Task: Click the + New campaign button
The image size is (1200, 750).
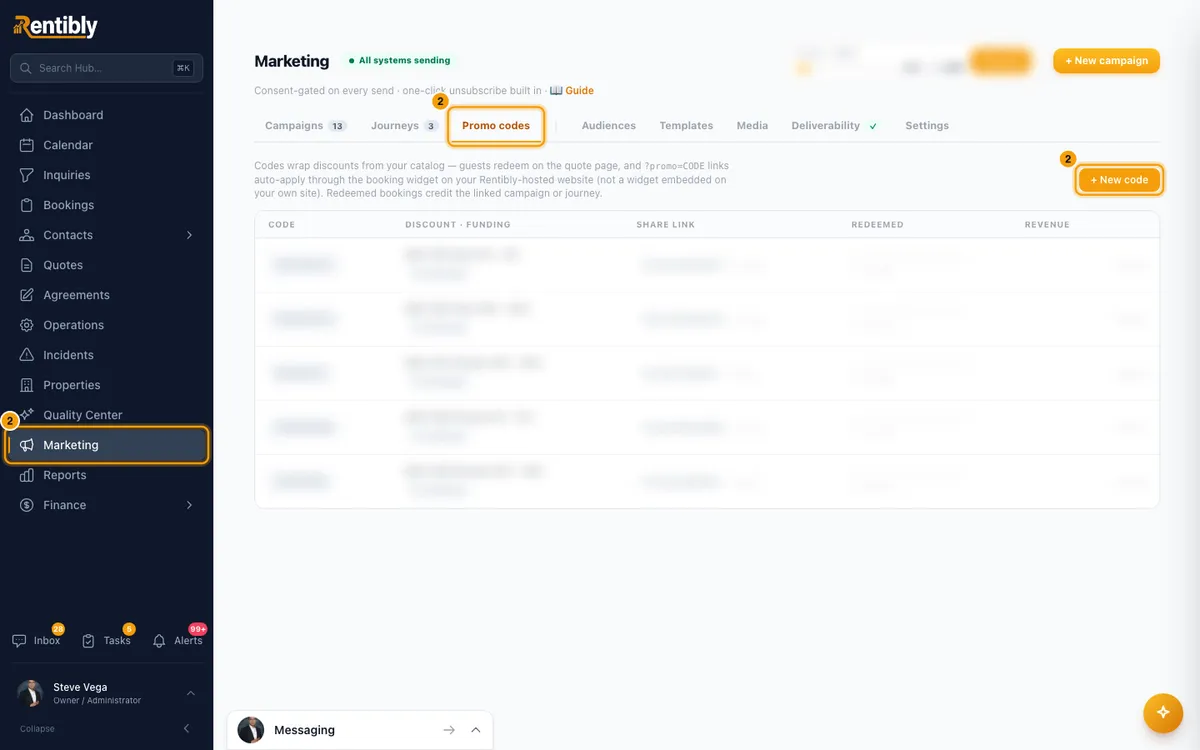Action: coord(1106,61)
